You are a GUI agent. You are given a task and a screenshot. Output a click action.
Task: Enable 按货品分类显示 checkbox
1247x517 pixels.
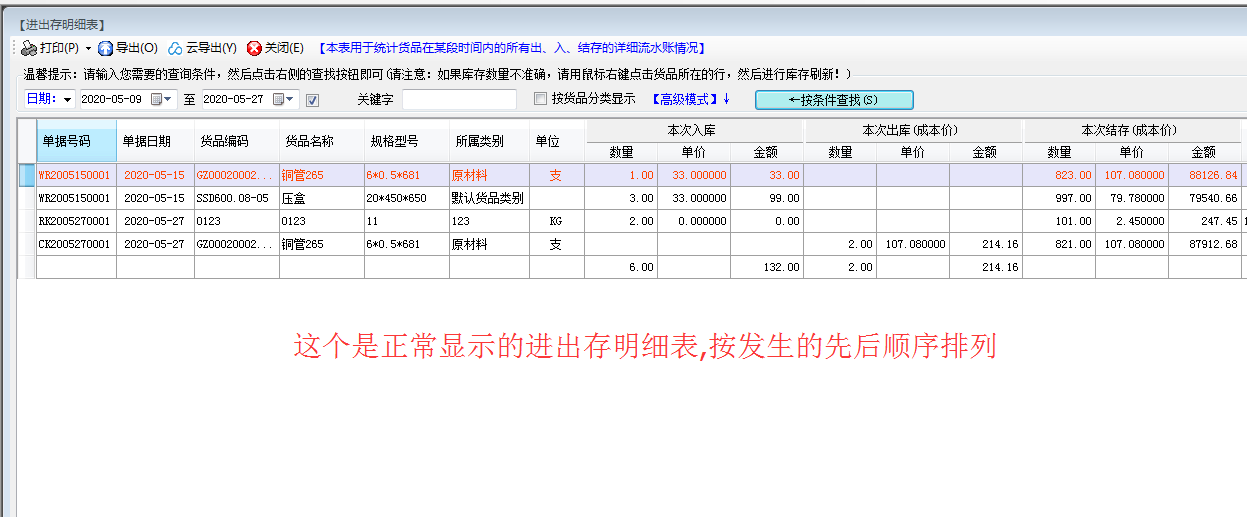coord(541,99)
